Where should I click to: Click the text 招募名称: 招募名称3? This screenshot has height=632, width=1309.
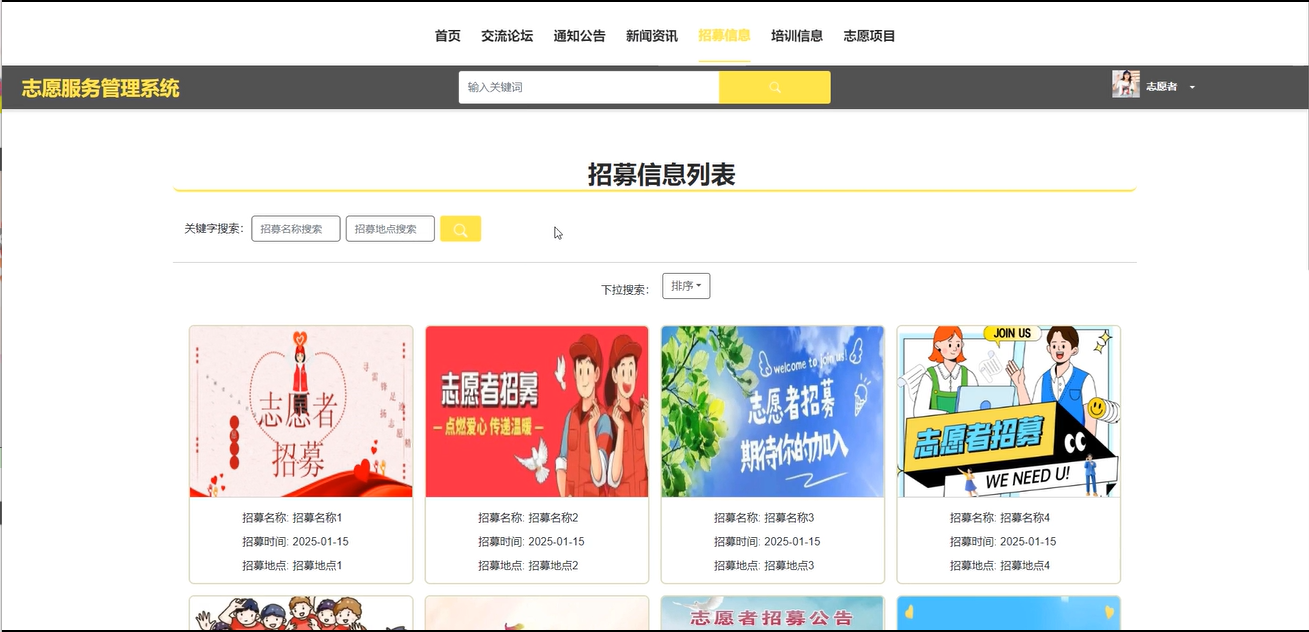click(764, 518)
